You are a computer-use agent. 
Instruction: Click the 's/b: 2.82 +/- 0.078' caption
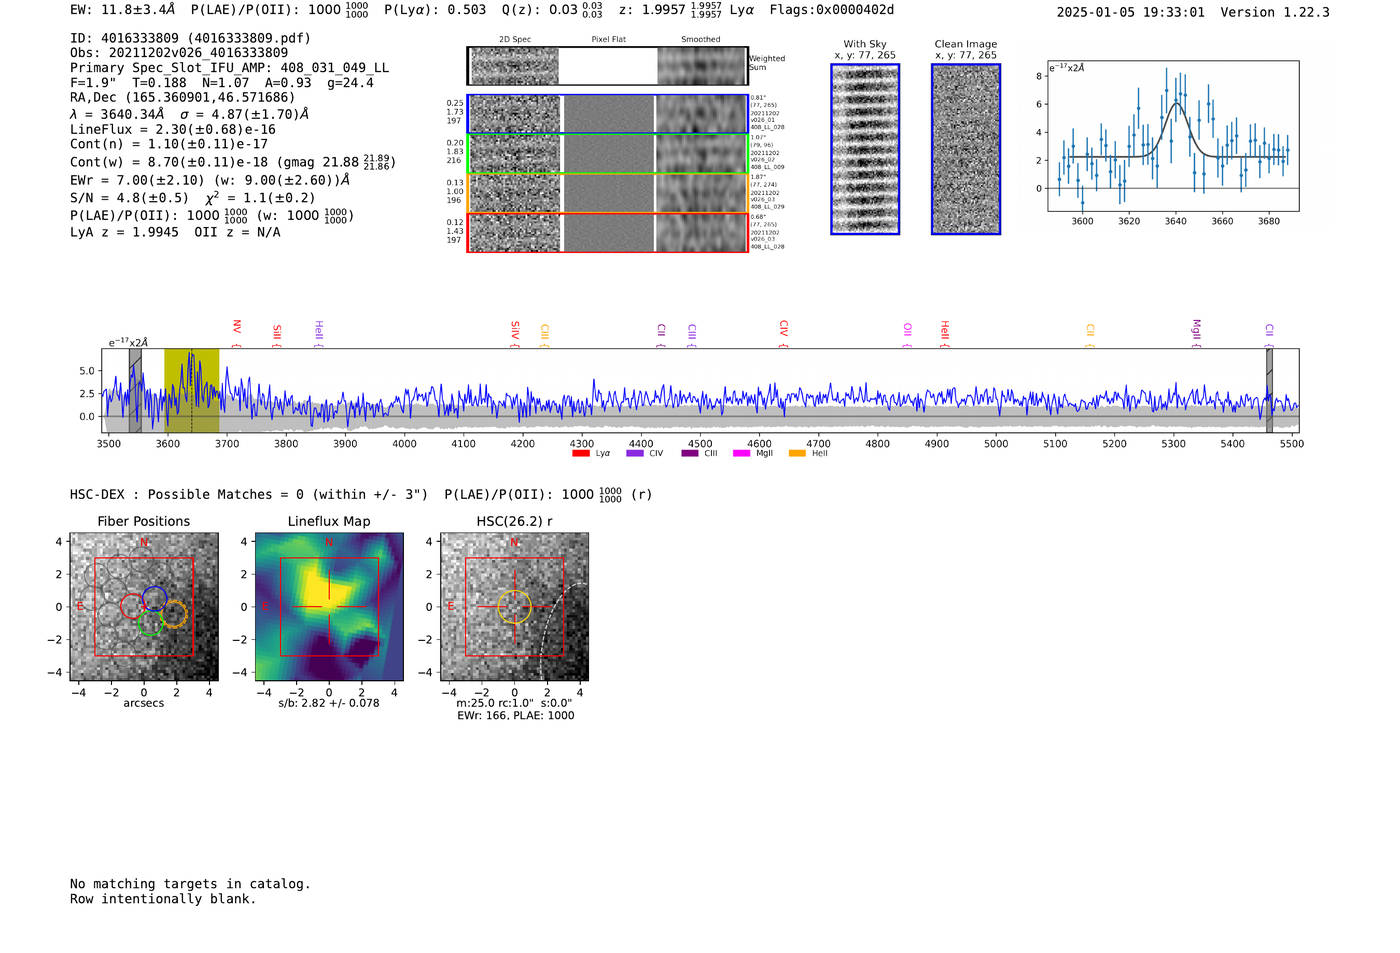tap(329, 703)
